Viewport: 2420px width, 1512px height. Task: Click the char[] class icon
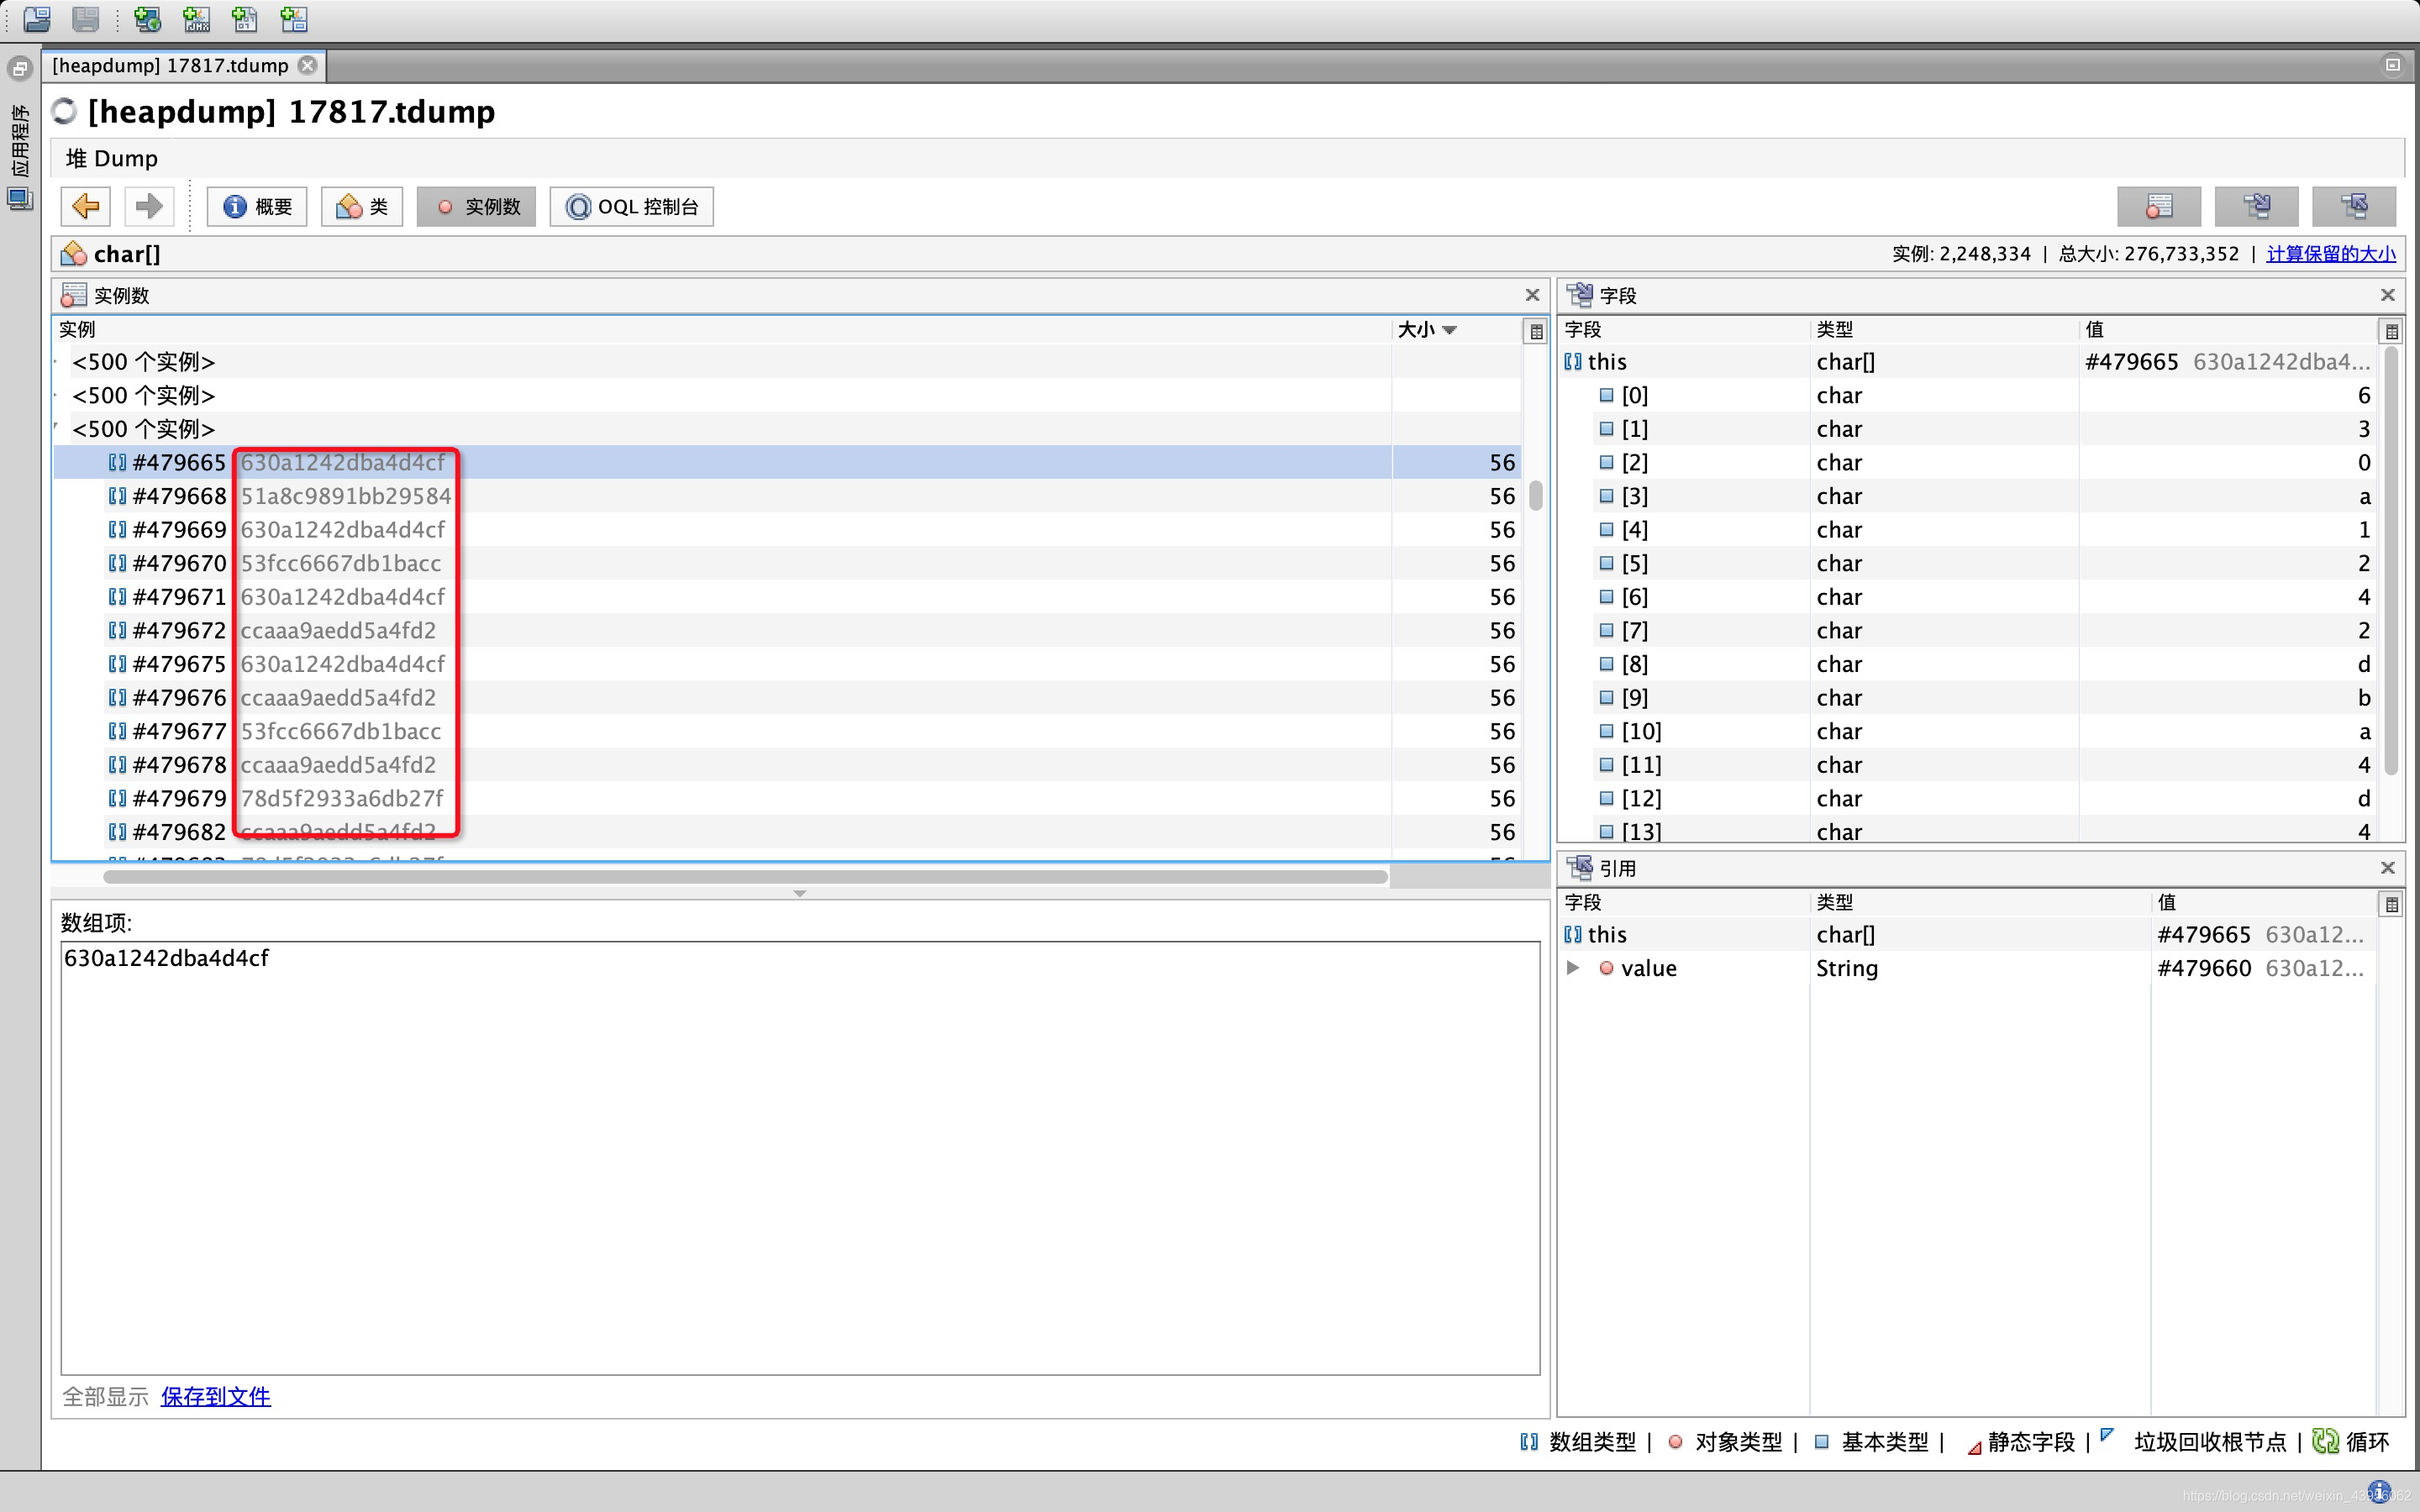[x=73, y=254]
